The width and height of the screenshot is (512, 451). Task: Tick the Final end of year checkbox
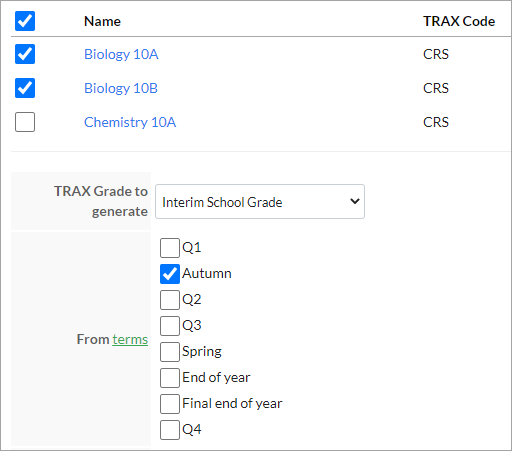pos(170,404)
